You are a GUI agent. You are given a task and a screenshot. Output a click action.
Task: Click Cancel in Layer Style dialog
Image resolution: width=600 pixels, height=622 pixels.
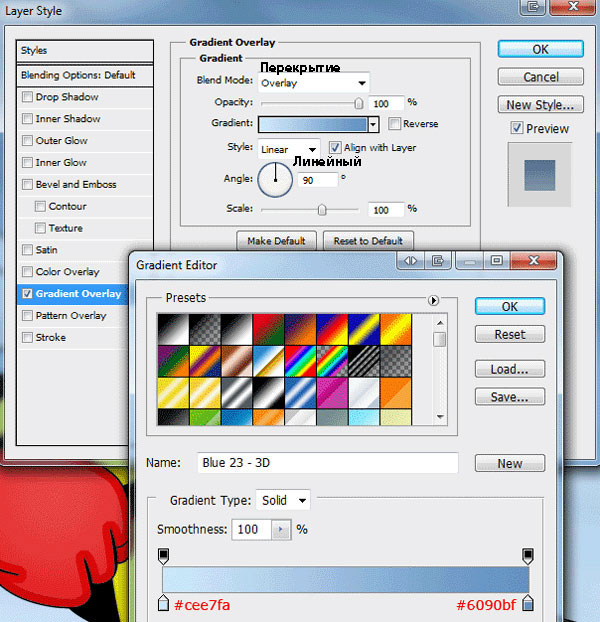pos(541,77)
